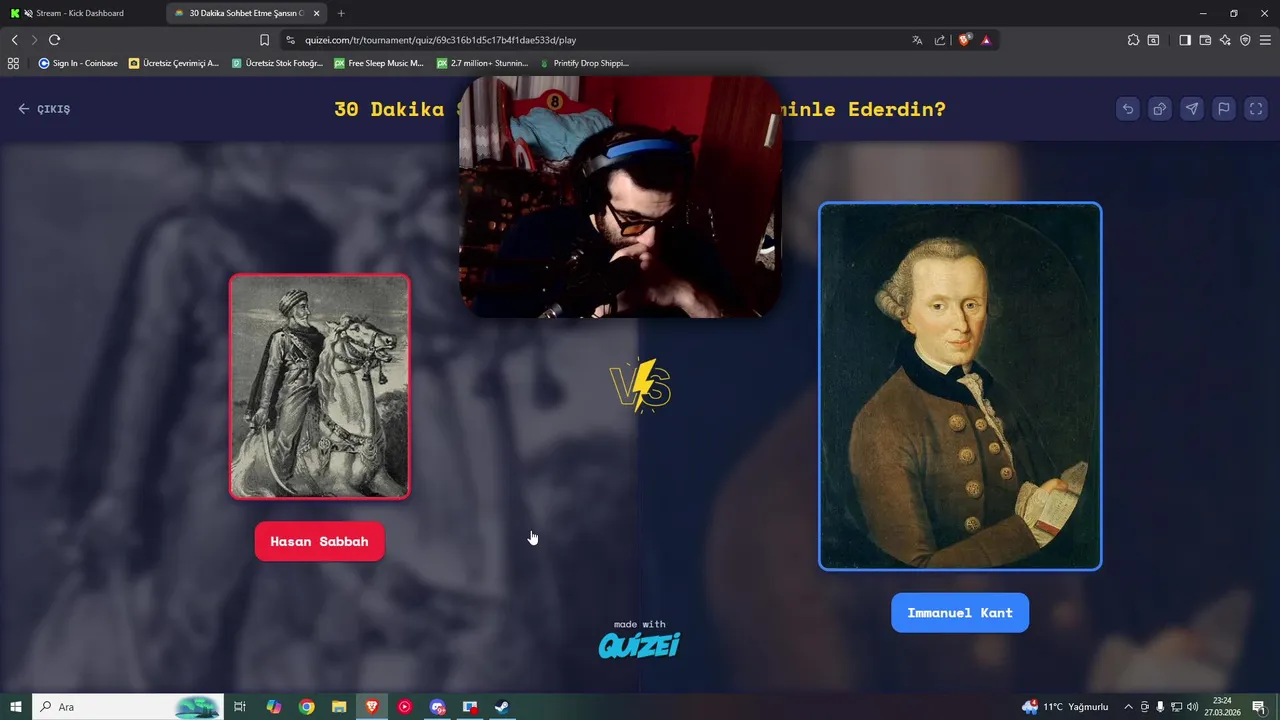Image resolution: width=1280 pixels, height=720 pixels.
Task: Click the microphone tray icon
Action: 1160,707
